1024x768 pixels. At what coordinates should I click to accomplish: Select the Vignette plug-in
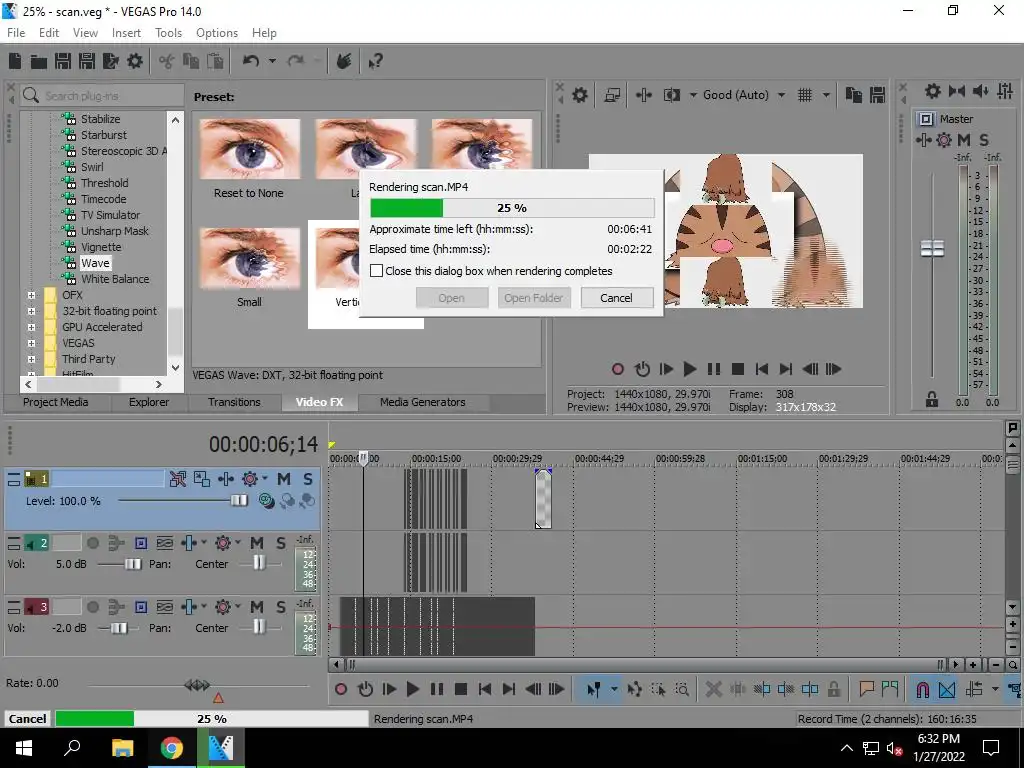[x=101, y=247]
